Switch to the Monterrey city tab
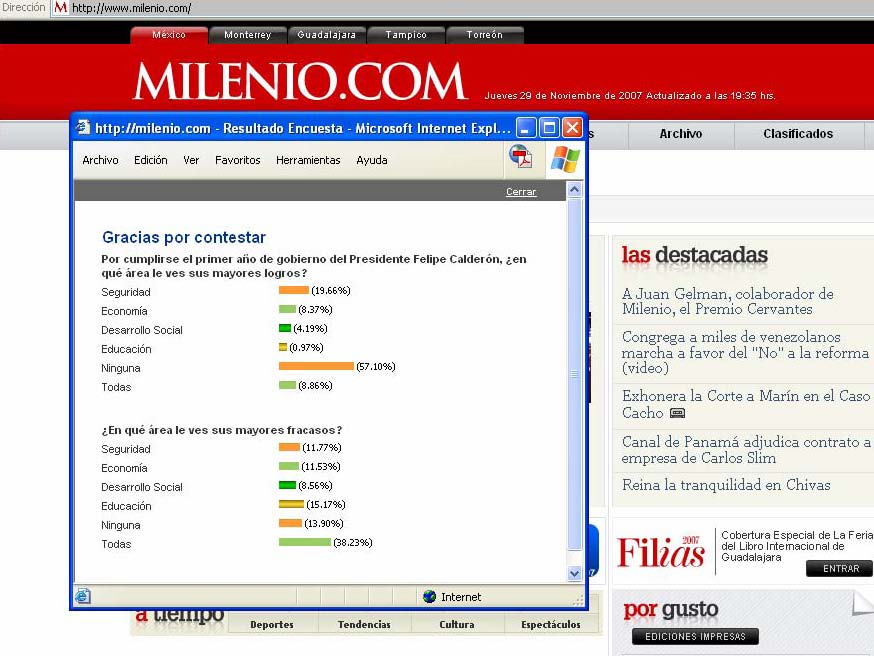Screen dimensions: 874x656 pos(247,35)
